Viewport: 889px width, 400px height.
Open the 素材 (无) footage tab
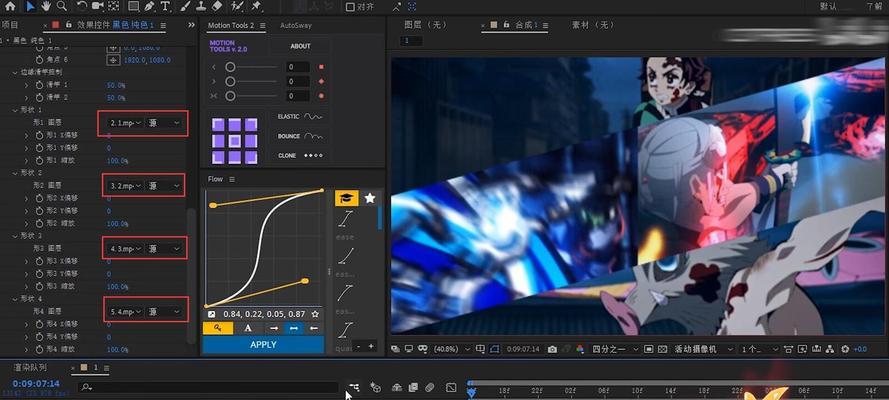(x=593, y=25)
